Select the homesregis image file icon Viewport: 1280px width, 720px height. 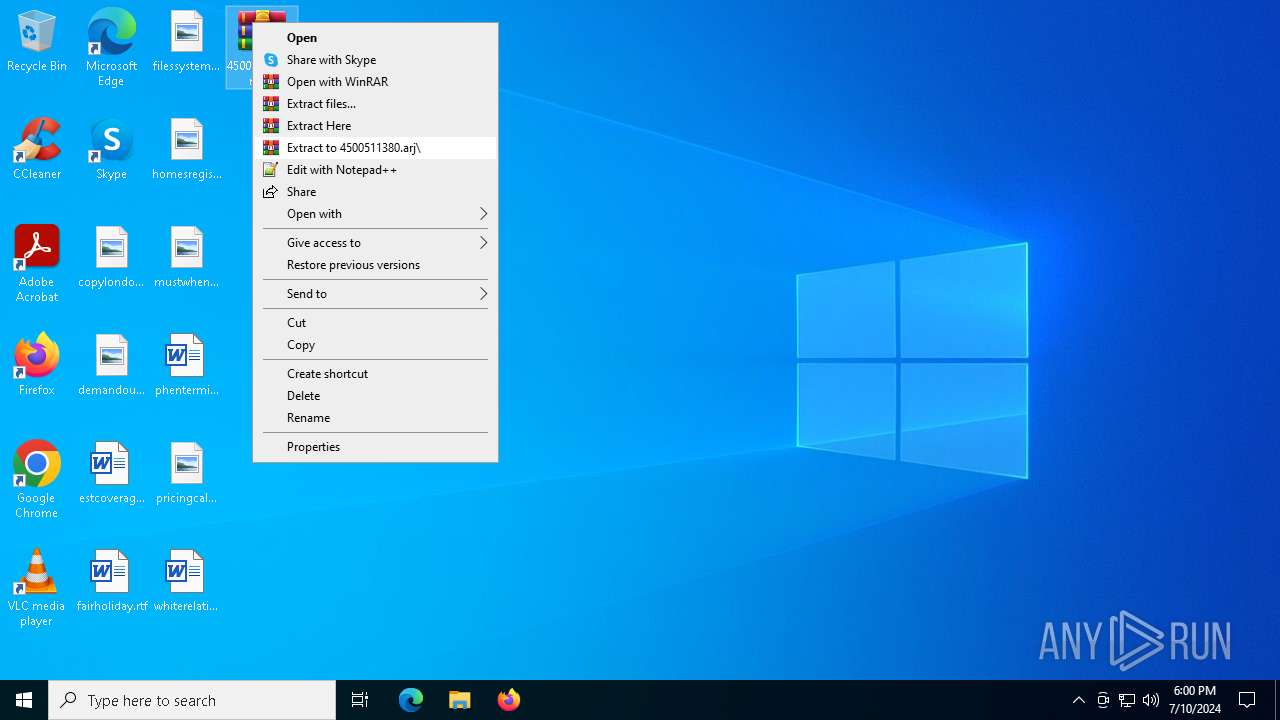(186, 150)
